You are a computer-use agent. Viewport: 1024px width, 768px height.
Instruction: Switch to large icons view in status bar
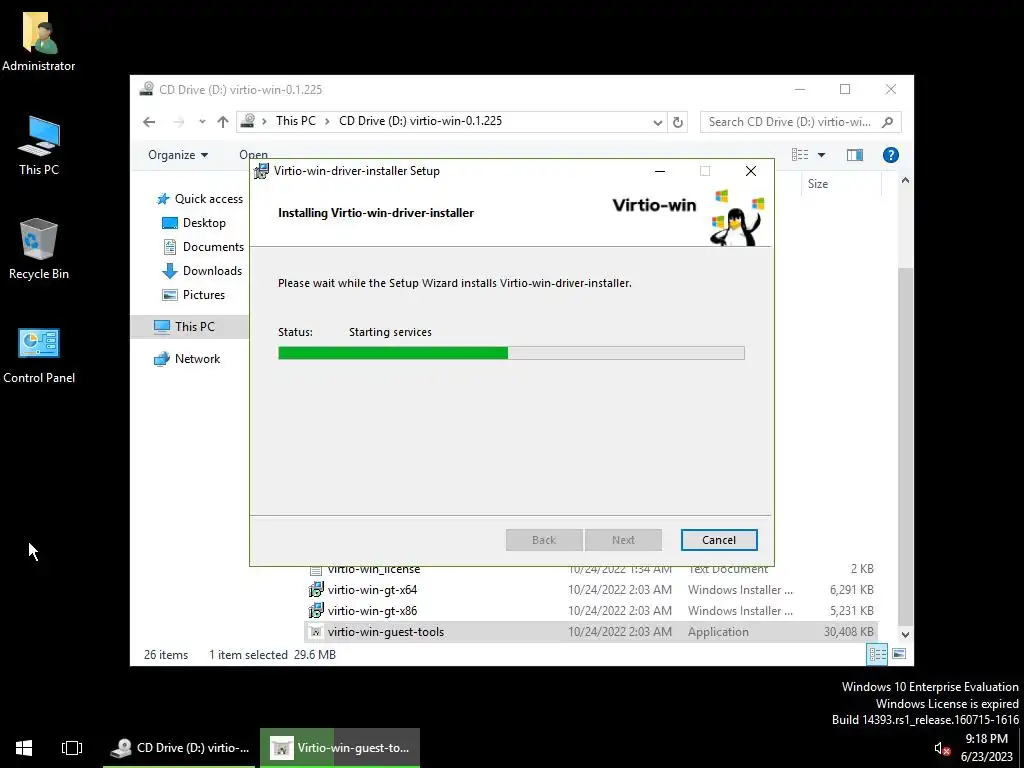tap(899, 654)
